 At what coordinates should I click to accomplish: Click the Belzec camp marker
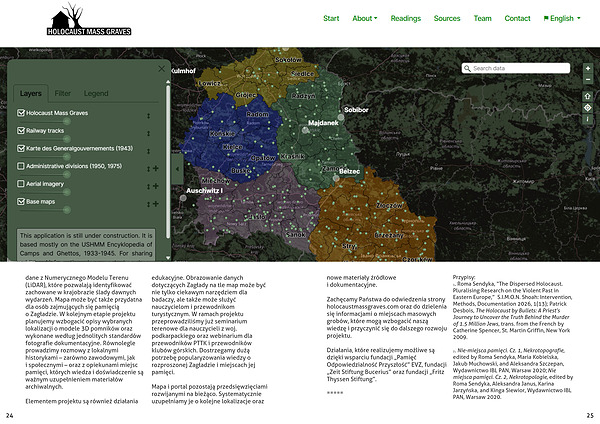pyautogui.click(x=336, y=178)
